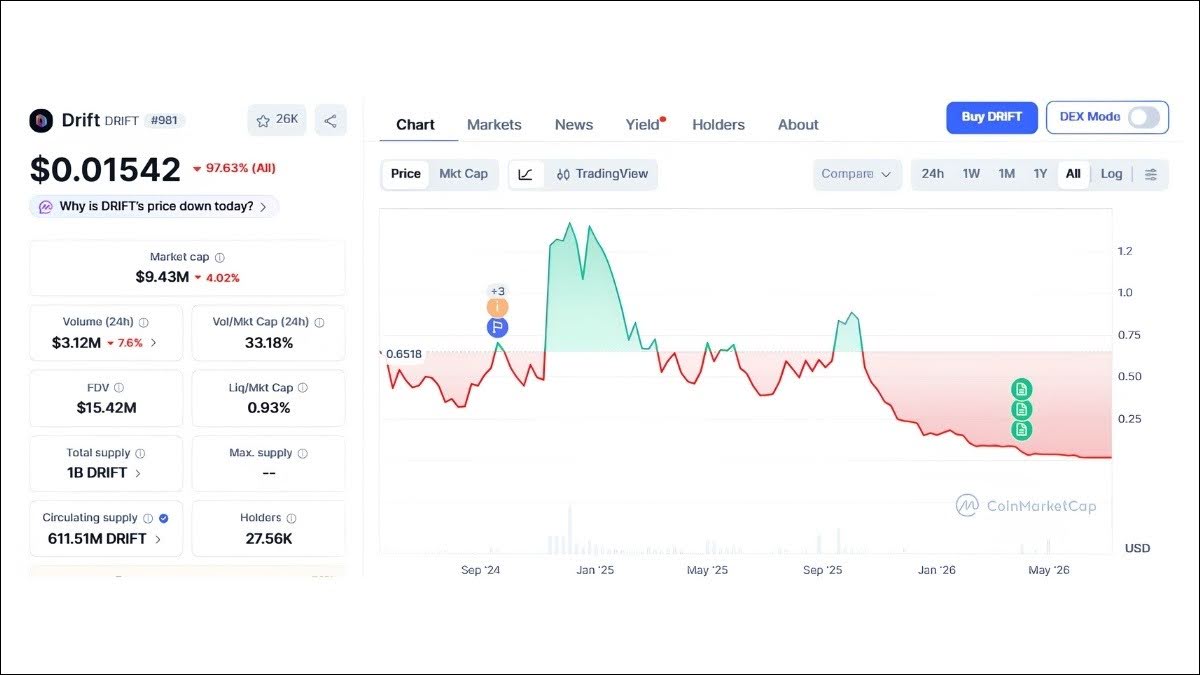Expand Total supply 1B DRIFT chevron

pyautogui.click(x=138, y=473)
